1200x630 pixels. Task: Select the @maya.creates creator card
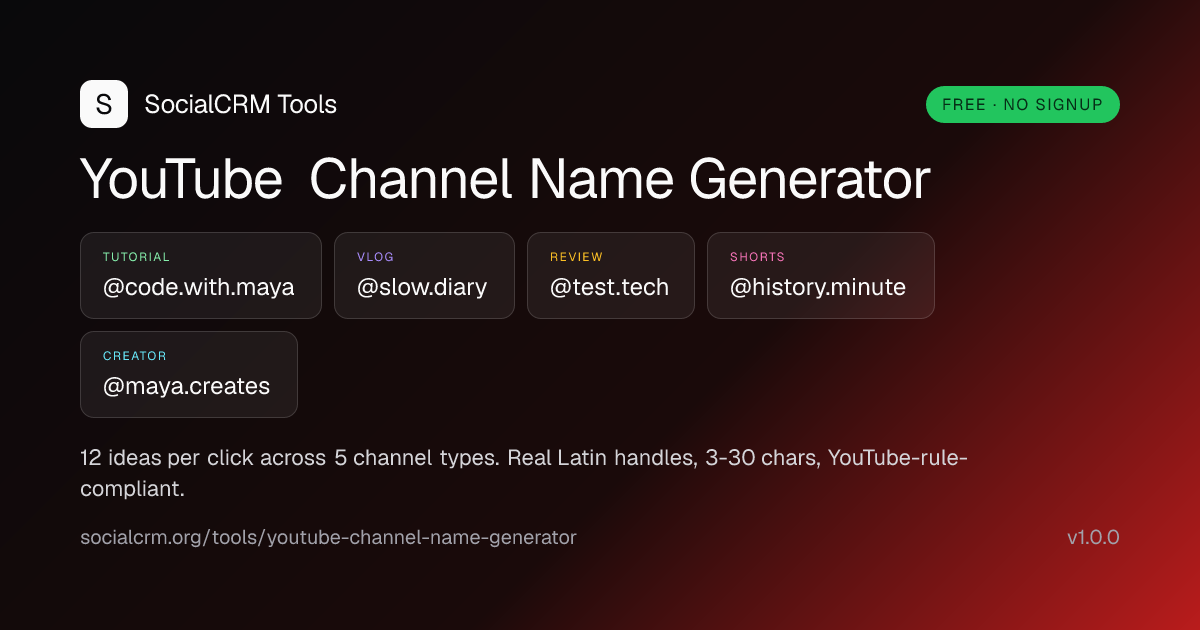point(189,374)
